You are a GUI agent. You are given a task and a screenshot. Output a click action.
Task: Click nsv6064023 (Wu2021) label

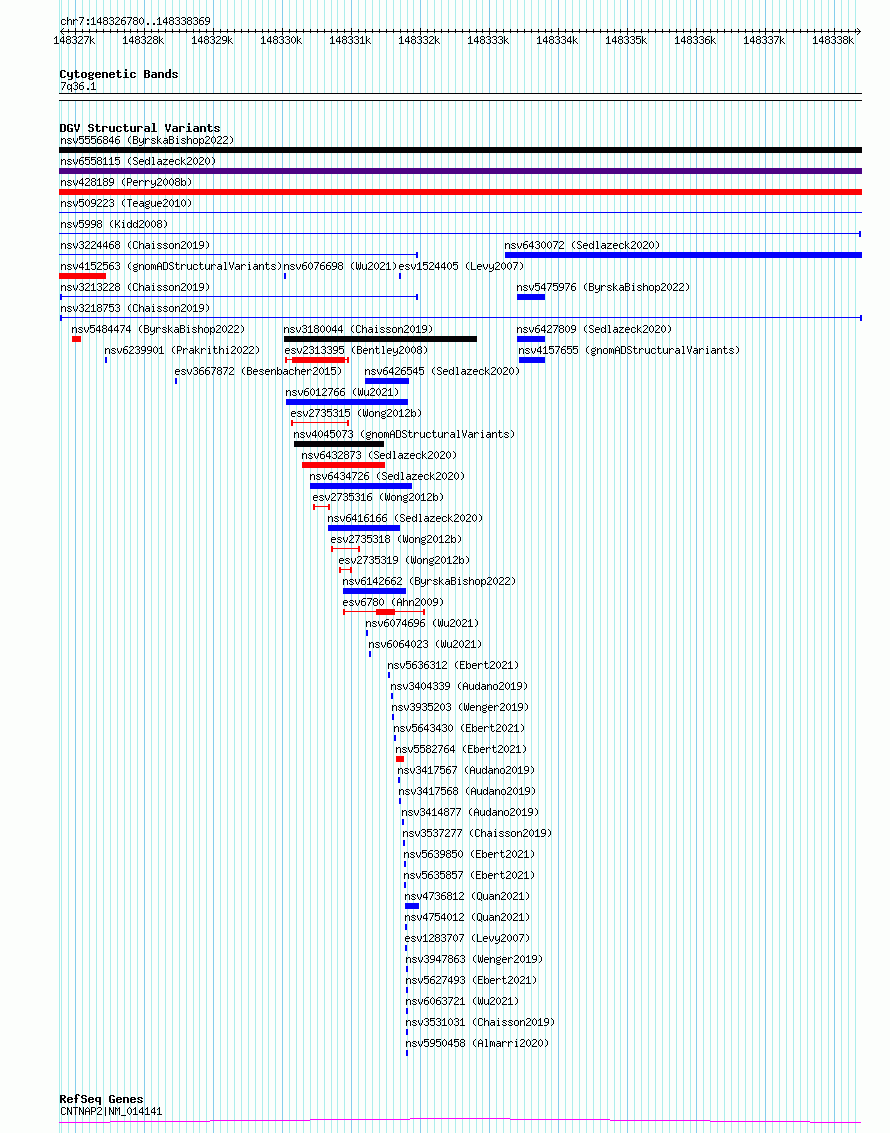coord(425,643)
